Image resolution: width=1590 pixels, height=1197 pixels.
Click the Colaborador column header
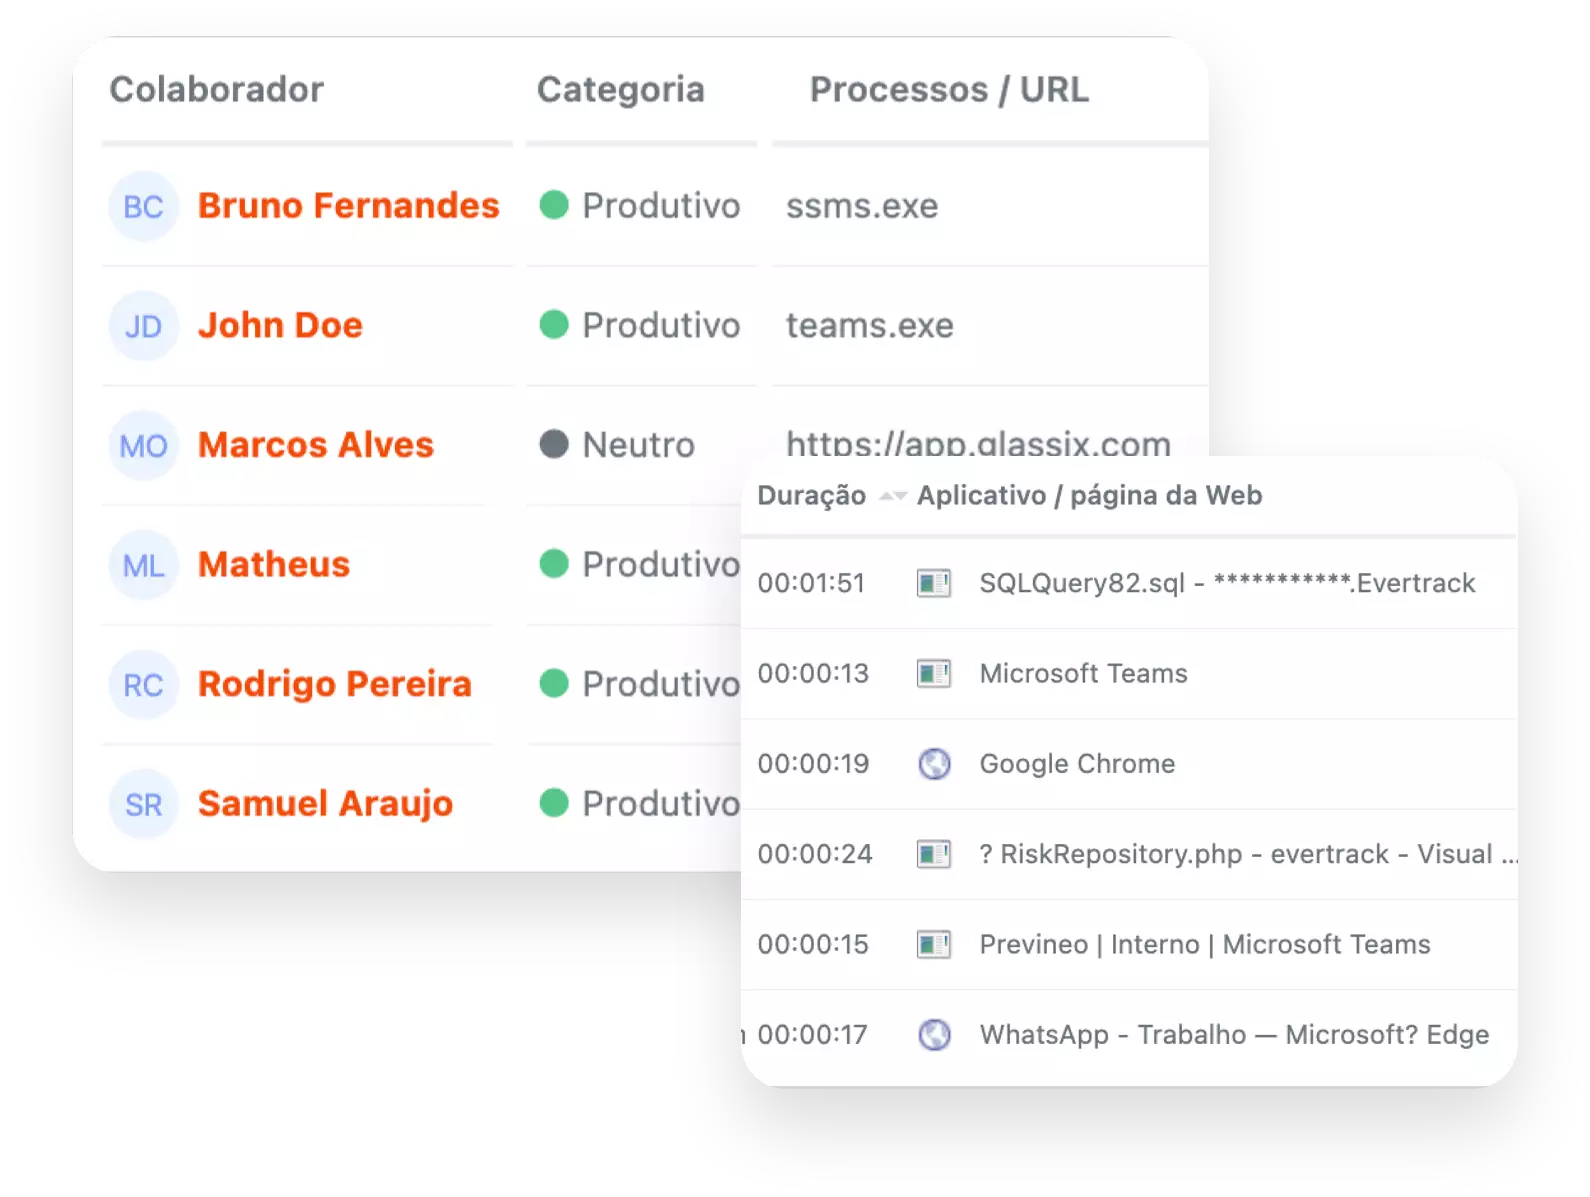tap(217, 90)
